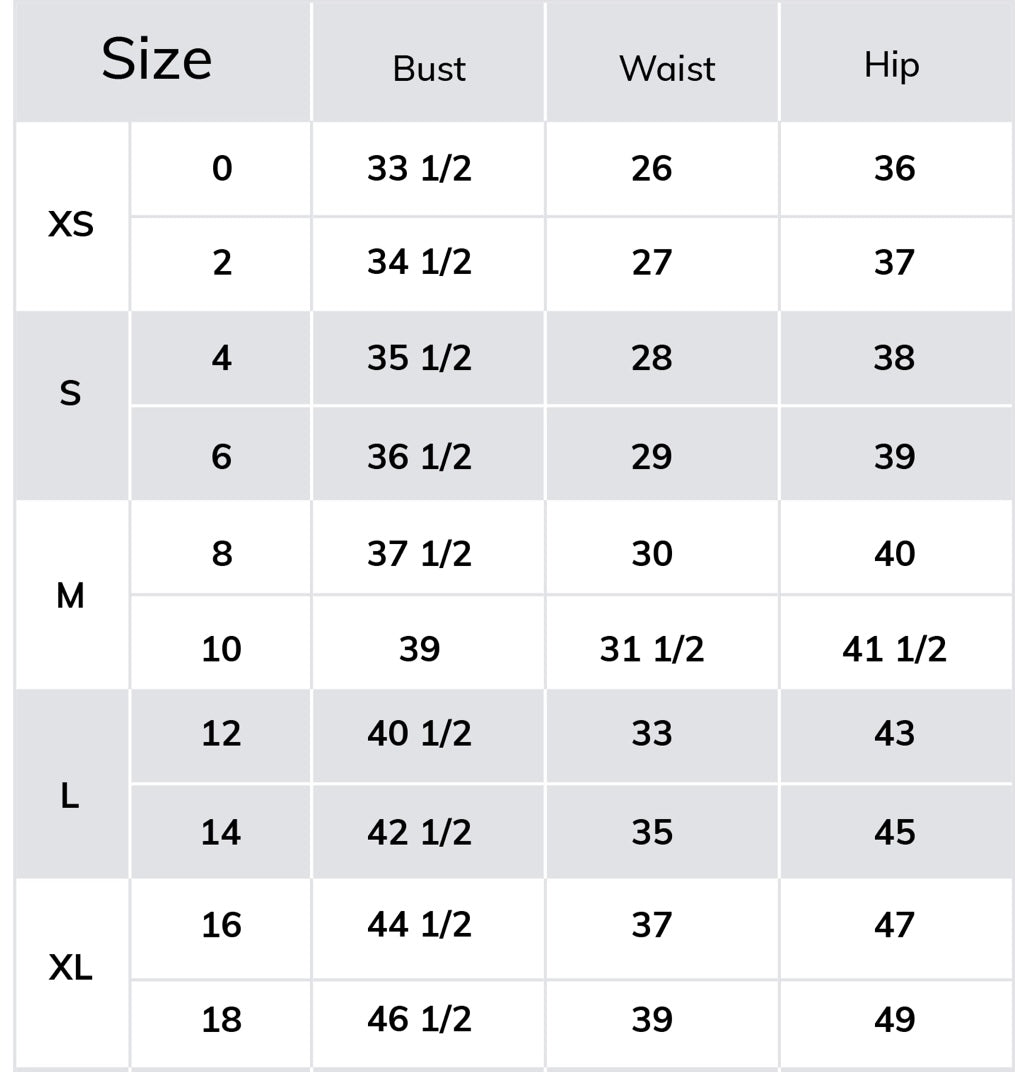Click the Waist column header
1015x1072 pixels.
(x=667, y=69)
